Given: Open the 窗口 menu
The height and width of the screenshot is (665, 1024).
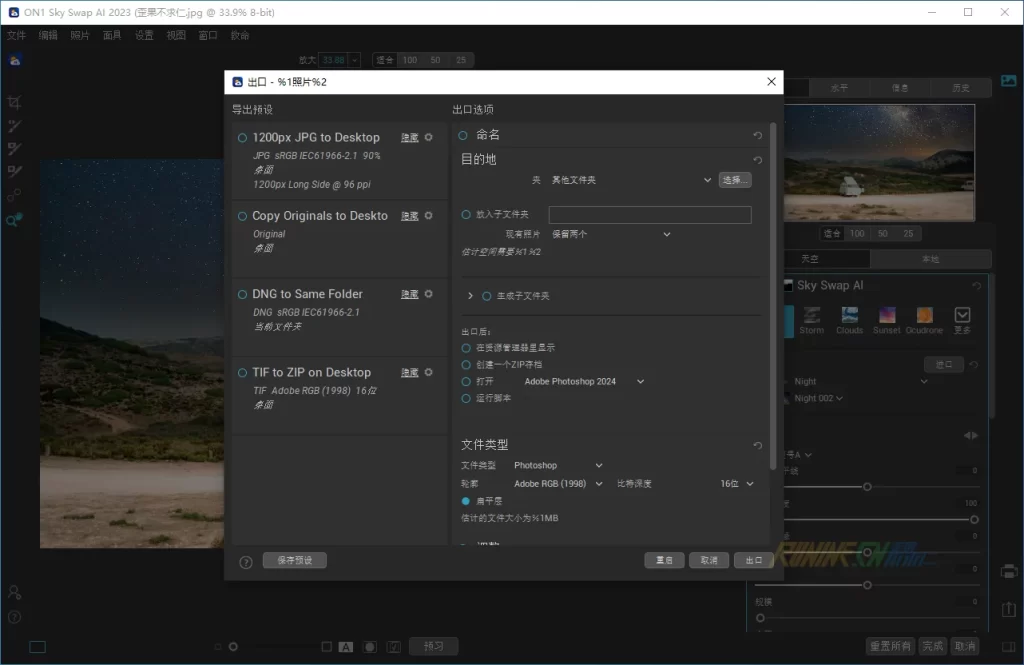Looking at the screenshot, I should pyautogui.click(x=208, y=35).
